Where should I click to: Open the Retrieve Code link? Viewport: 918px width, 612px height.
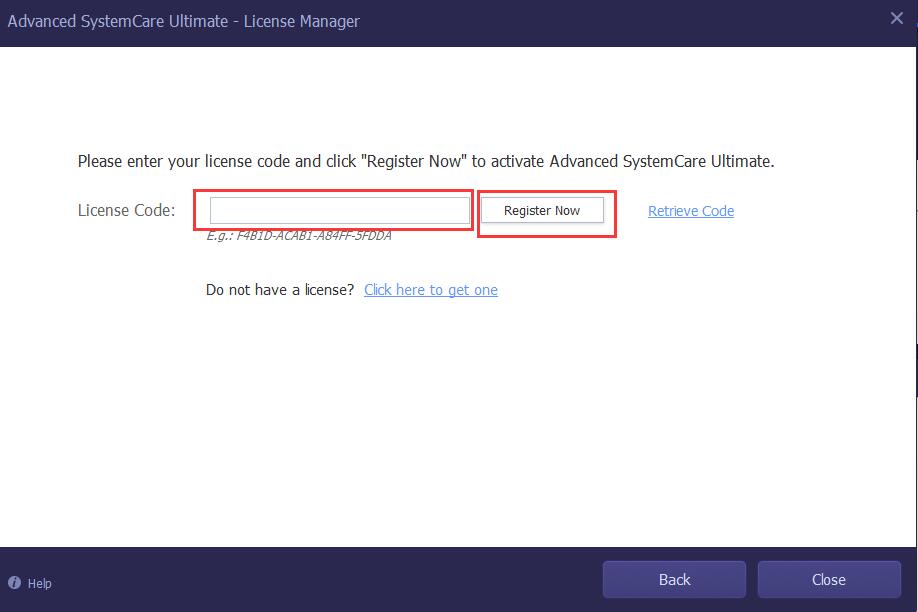[x=691, y=211]
